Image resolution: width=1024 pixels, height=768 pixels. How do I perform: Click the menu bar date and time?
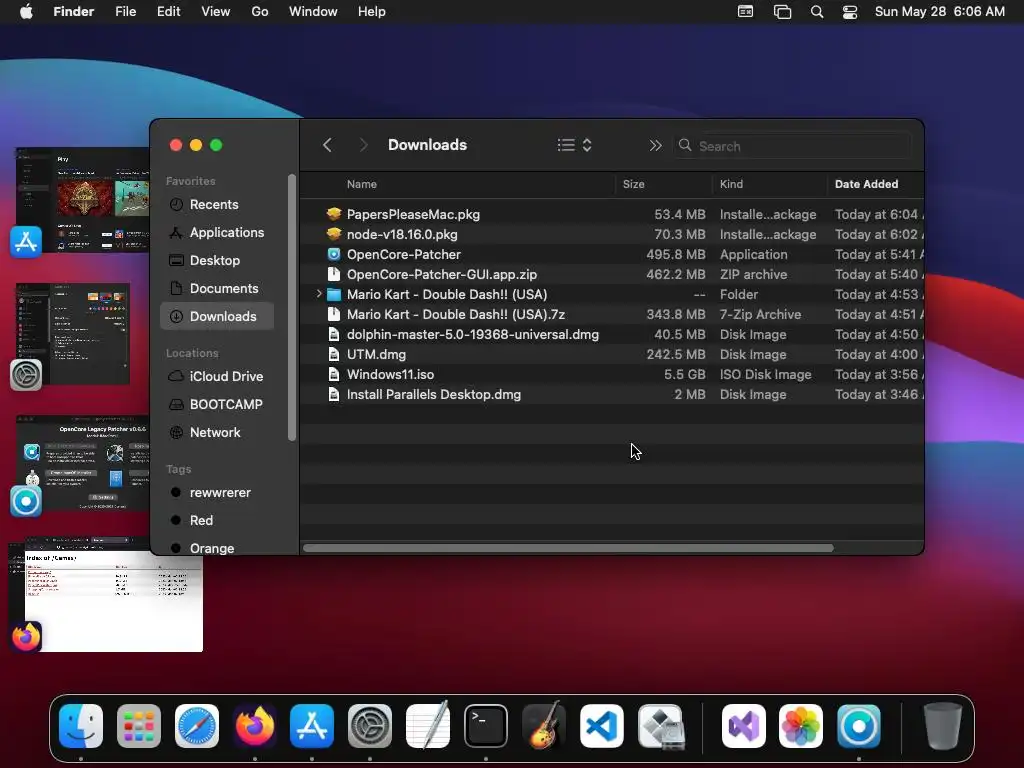click(940, 12)
